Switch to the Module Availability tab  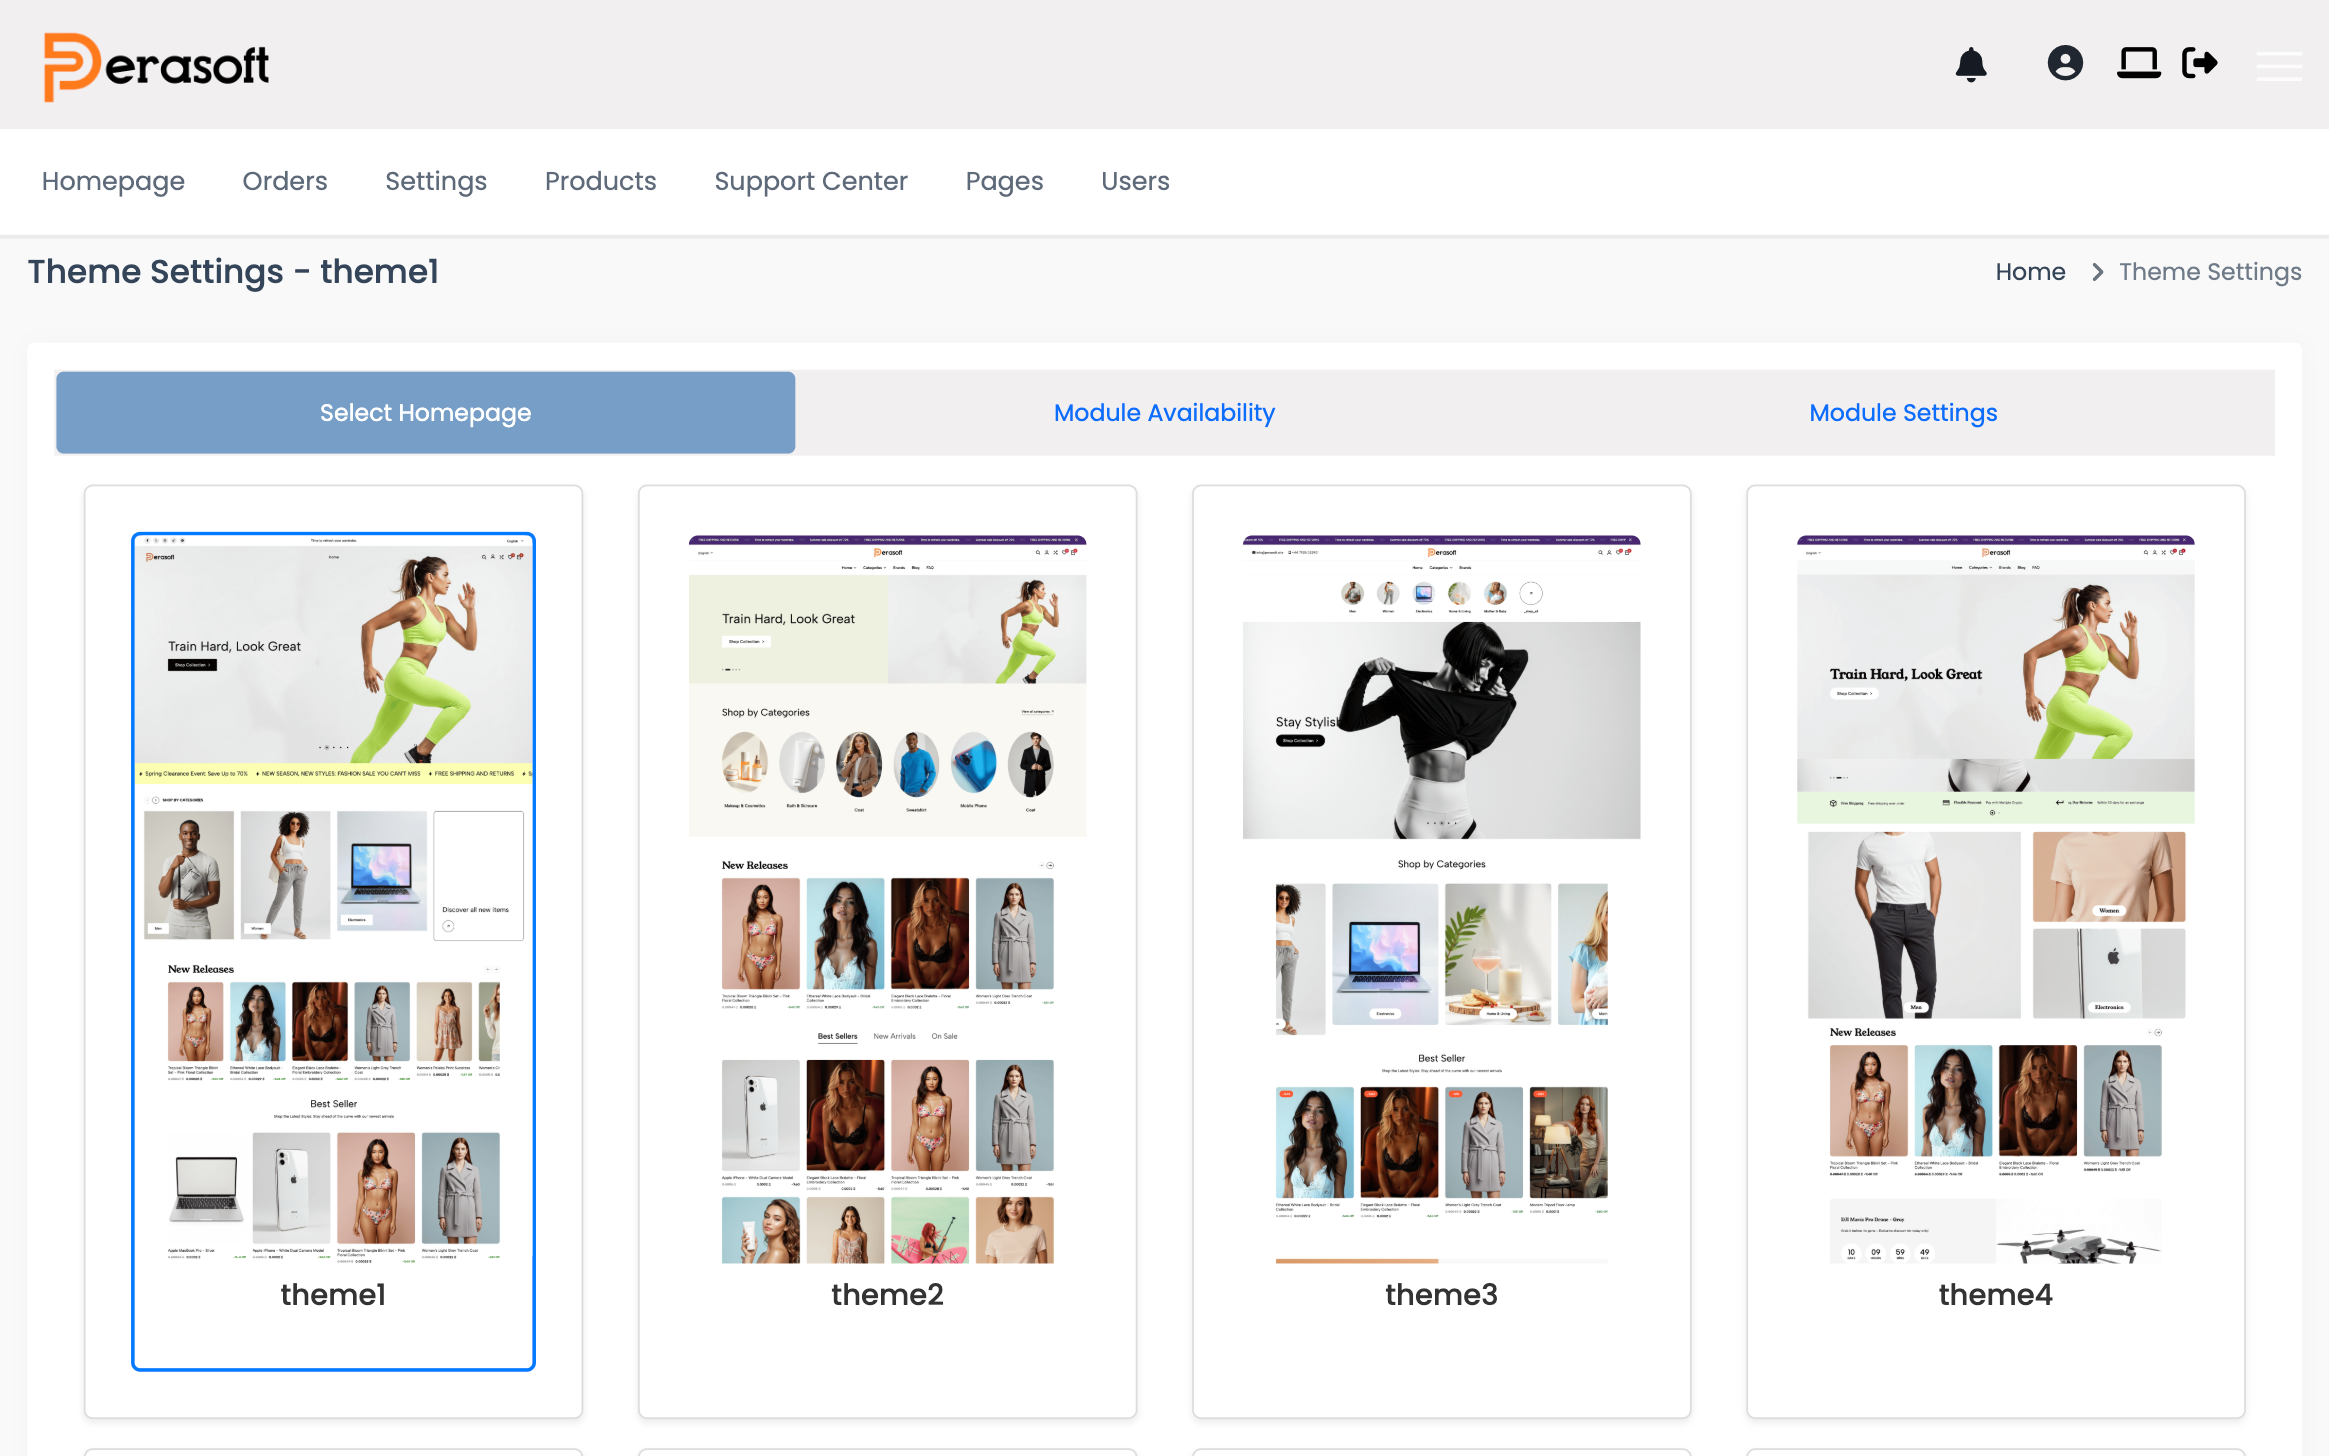(1164, 413)
